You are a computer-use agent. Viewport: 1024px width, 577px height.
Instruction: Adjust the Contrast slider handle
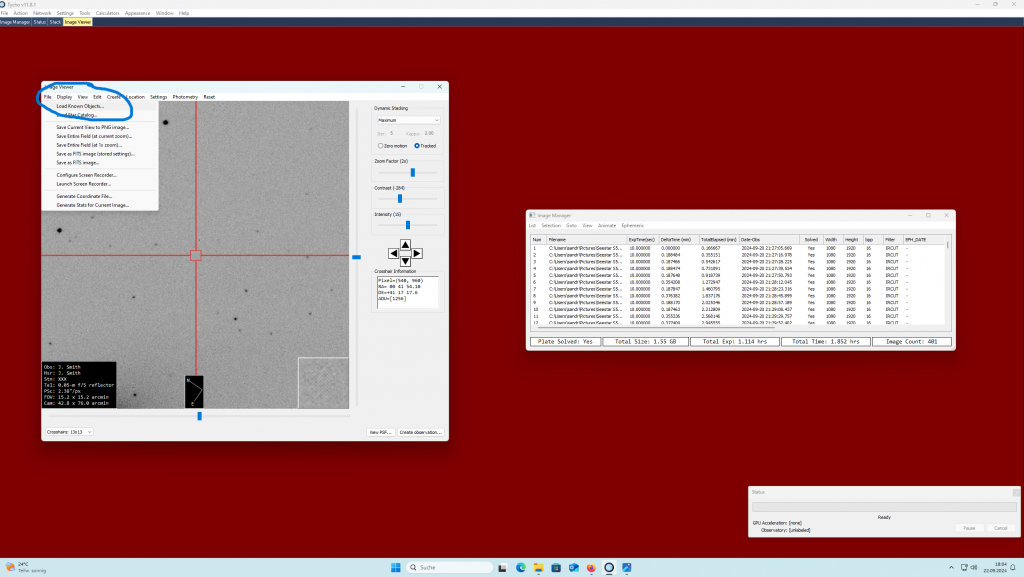pyautogui.click(x=400, y=198)
